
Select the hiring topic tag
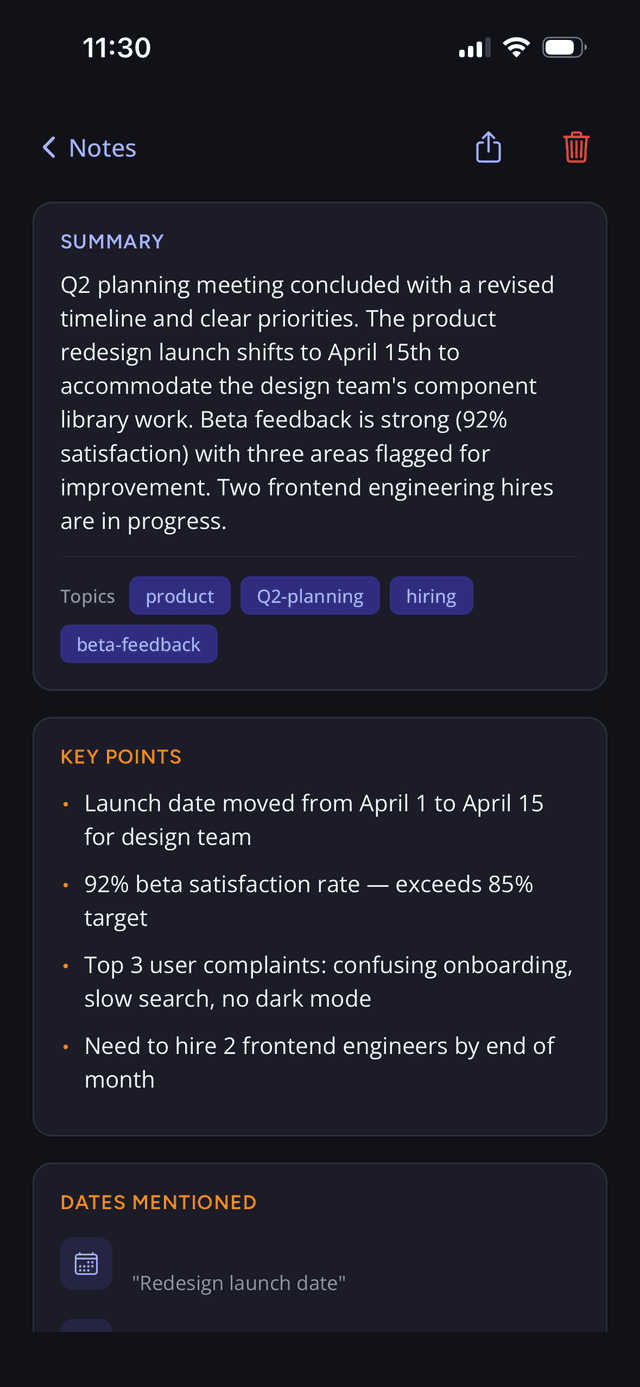[x=431, y=595]
